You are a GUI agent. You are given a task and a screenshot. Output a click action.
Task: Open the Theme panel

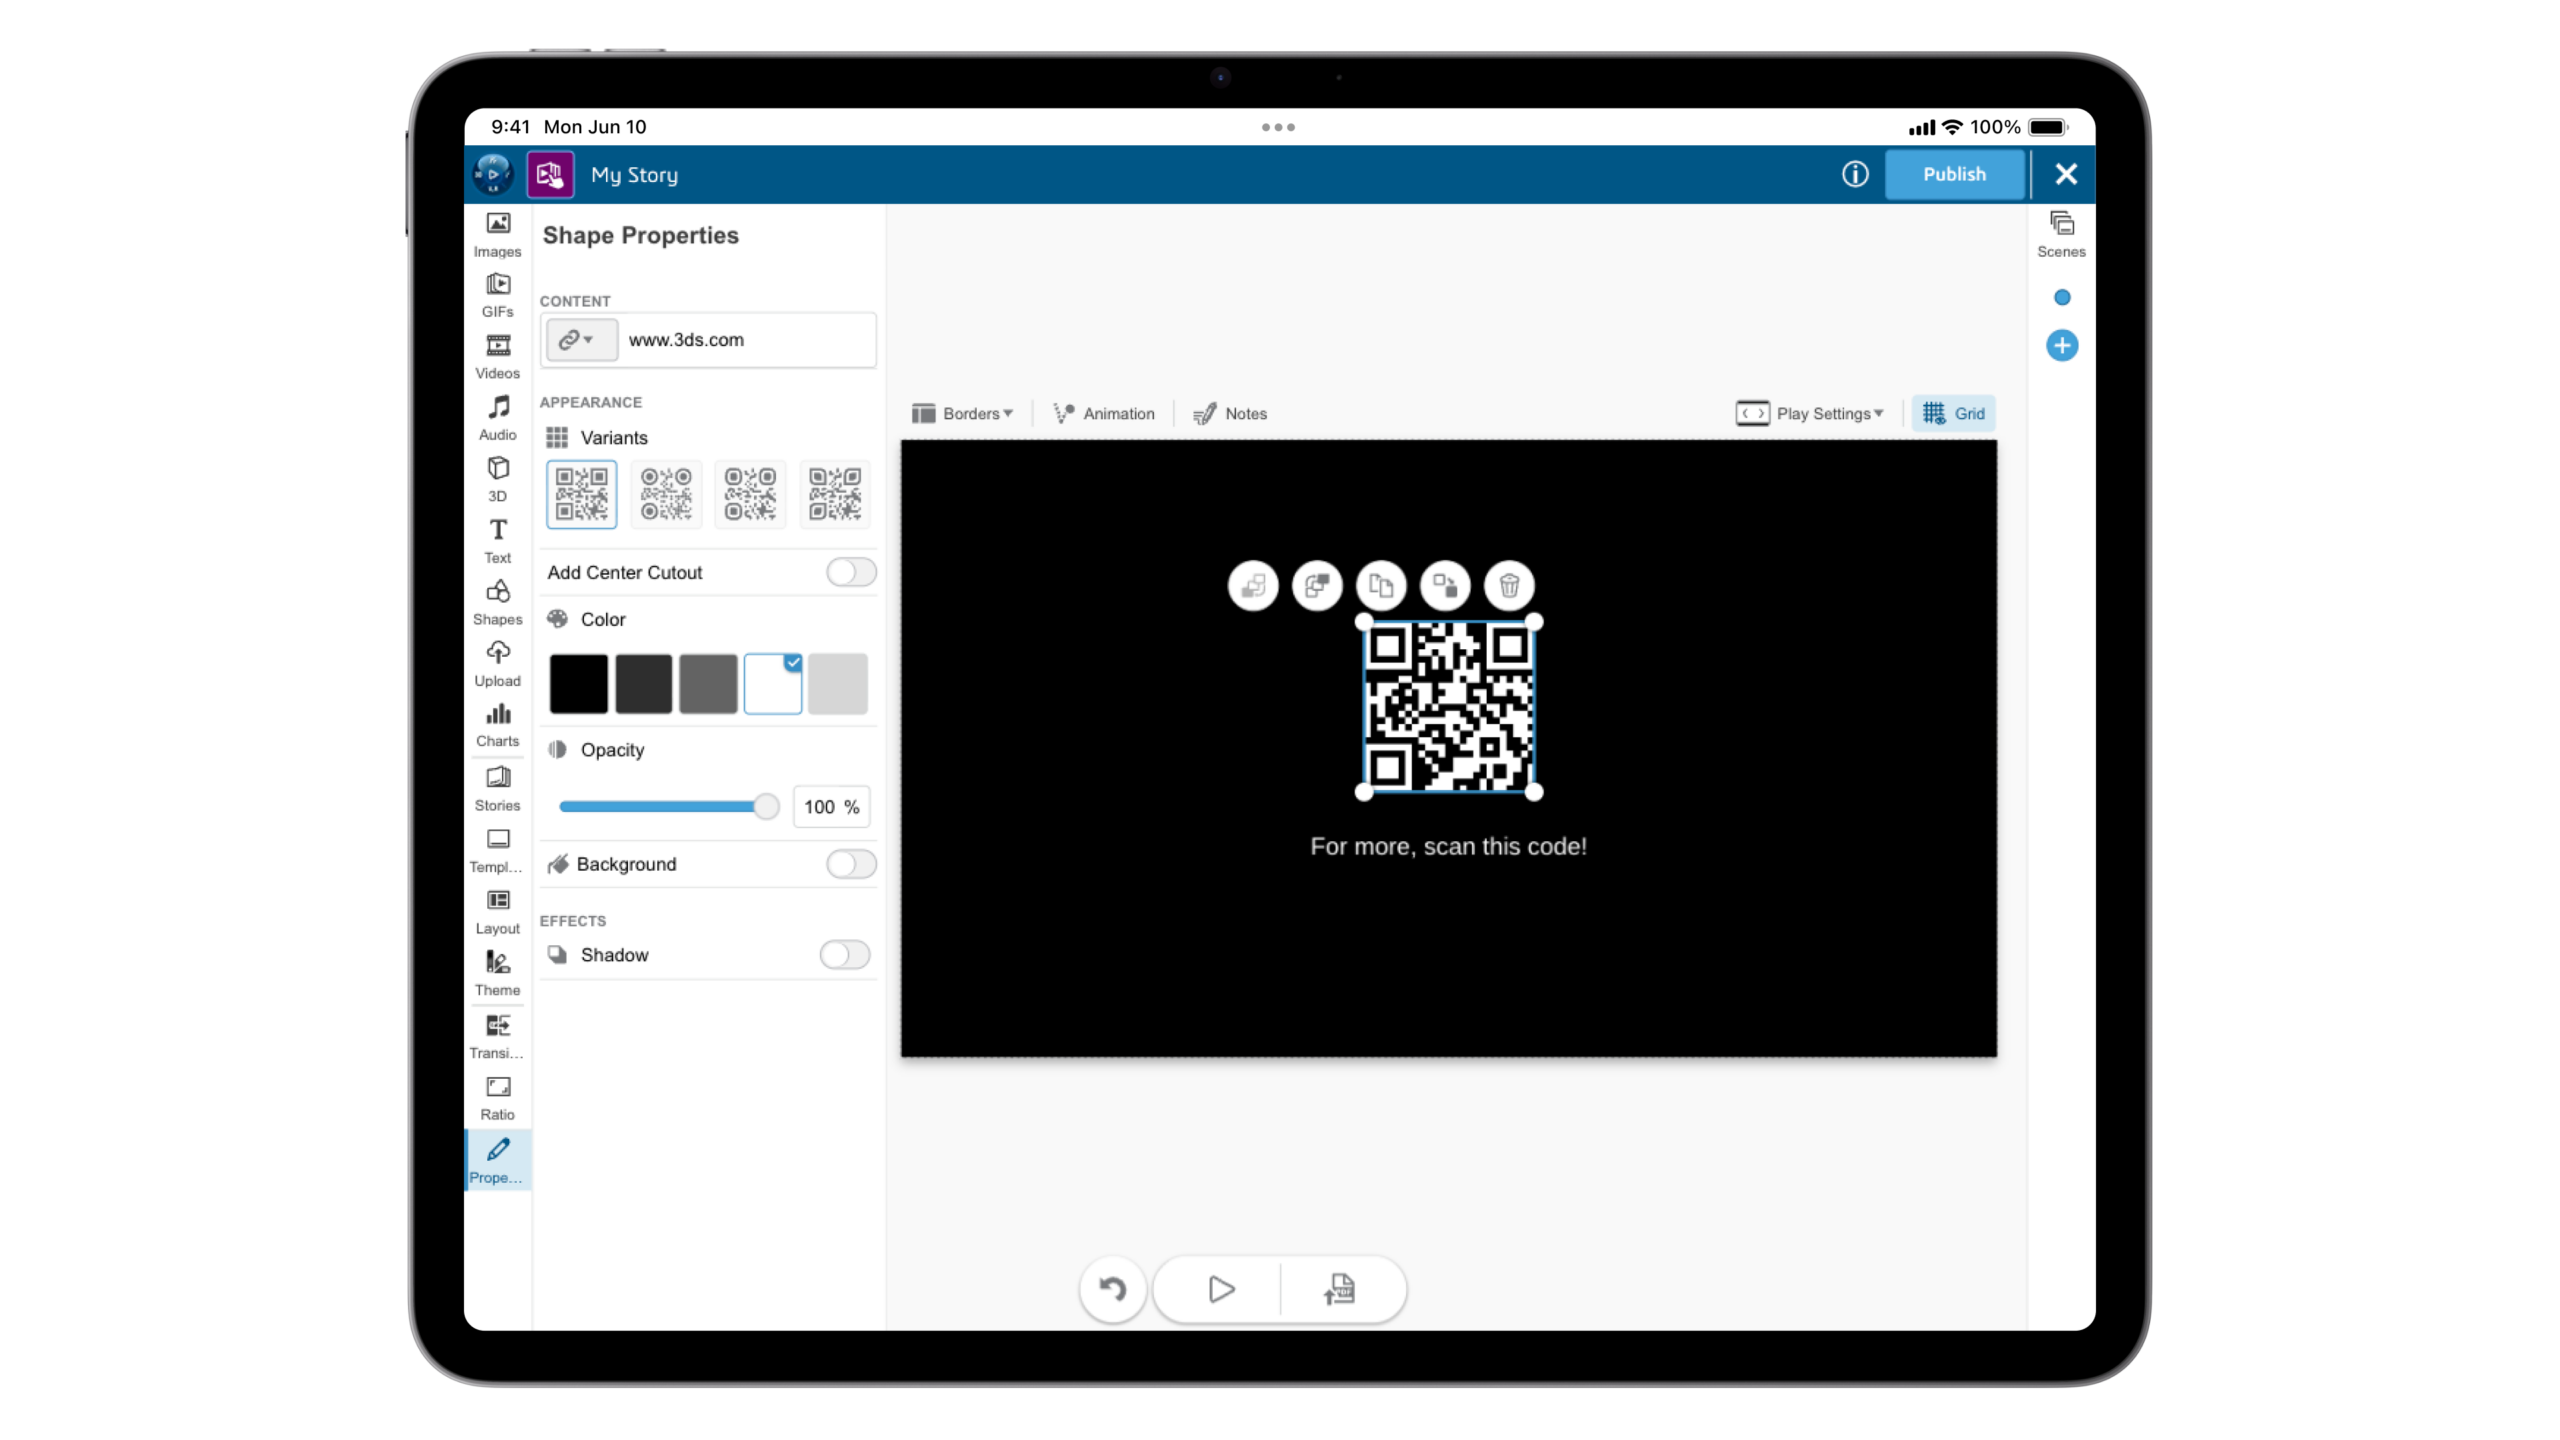pos(497,974)
